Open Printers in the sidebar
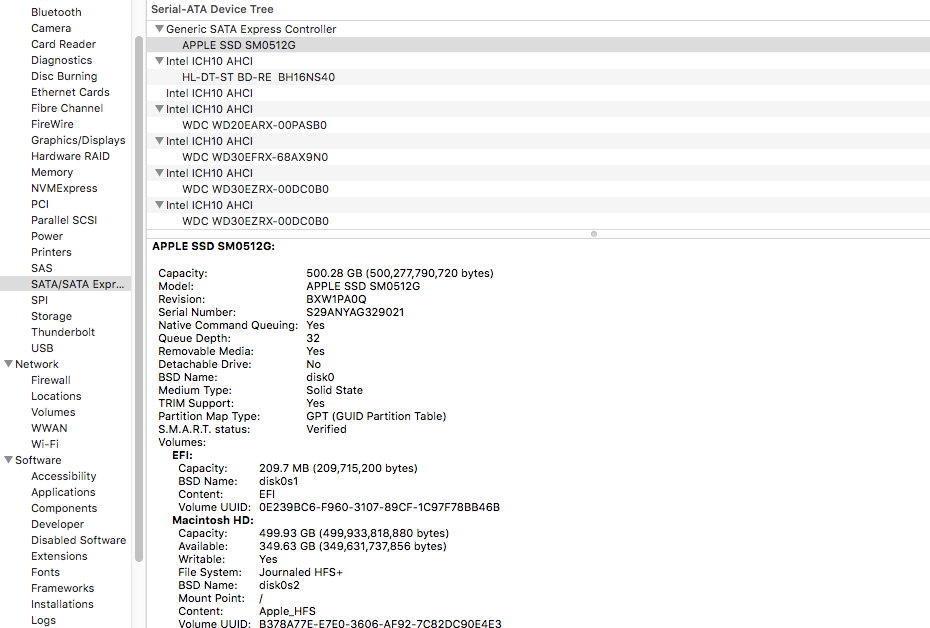Image resolution: width=930 pixels, height=628 pixels. 51,252
